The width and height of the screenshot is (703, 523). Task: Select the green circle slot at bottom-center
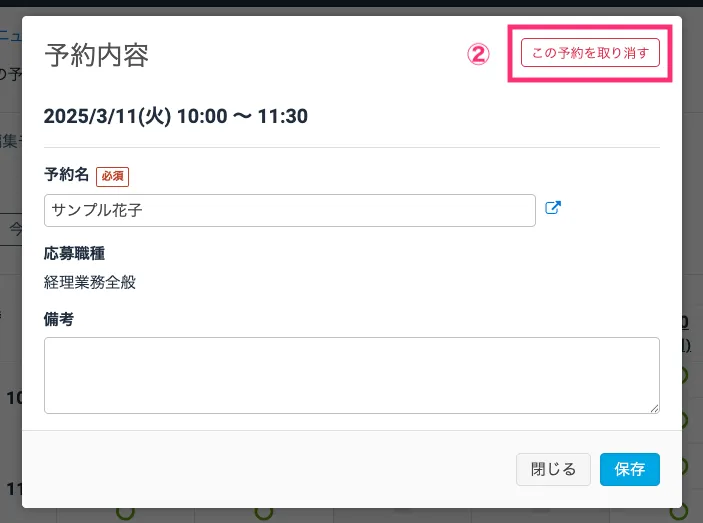coord(264,511)
